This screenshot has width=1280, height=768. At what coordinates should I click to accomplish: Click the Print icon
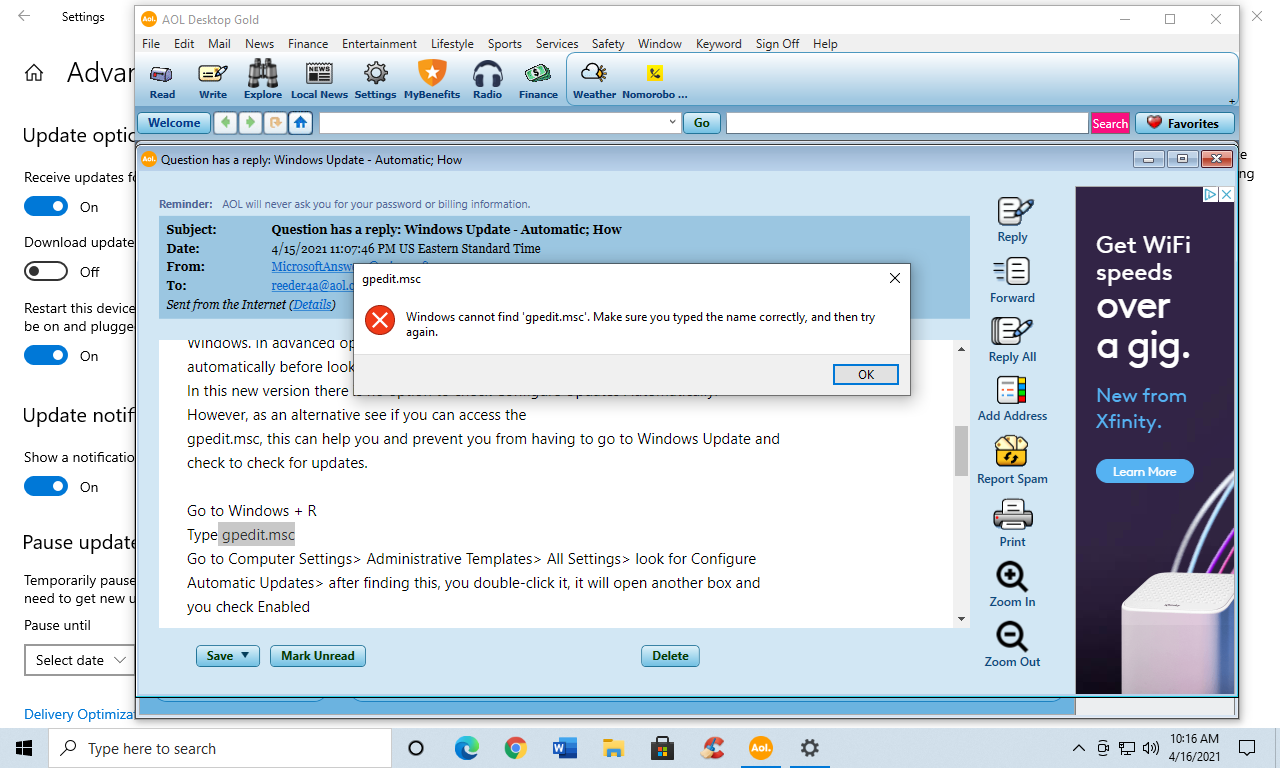tap(1012, 523)
